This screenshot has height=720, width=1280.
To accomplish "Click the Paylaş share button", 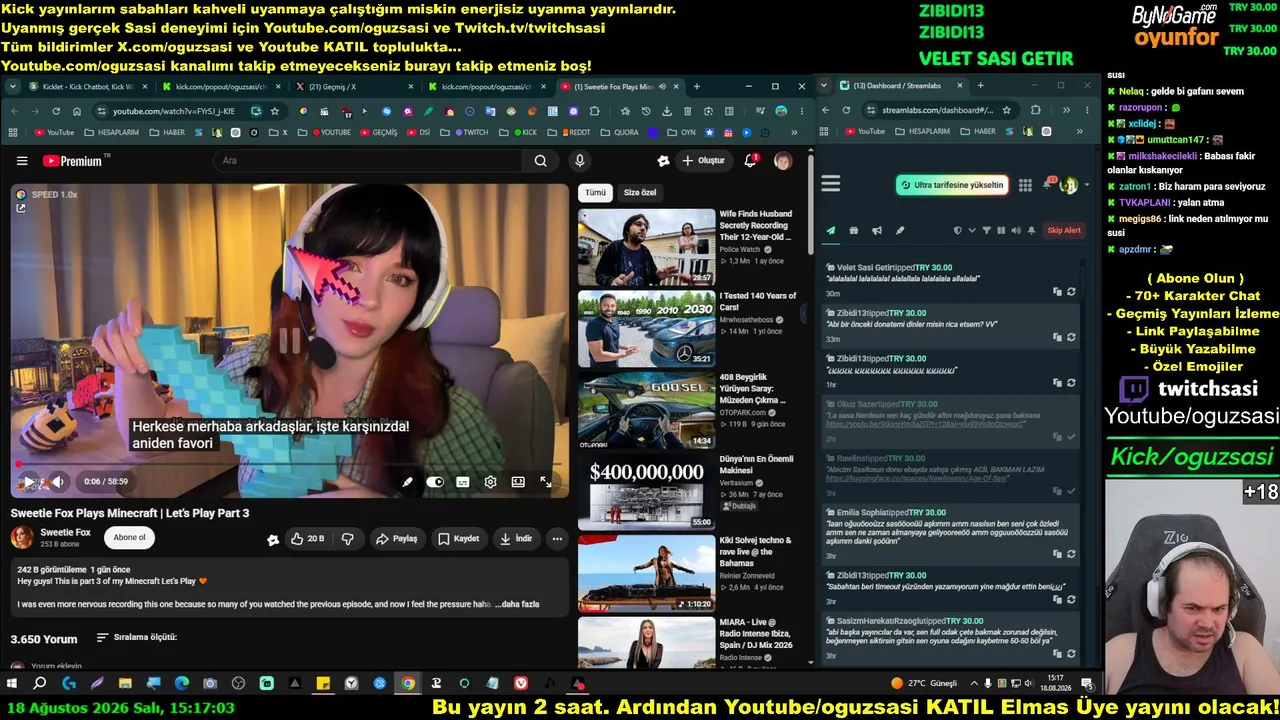I will pyautogui.click(x=397, y=539).
